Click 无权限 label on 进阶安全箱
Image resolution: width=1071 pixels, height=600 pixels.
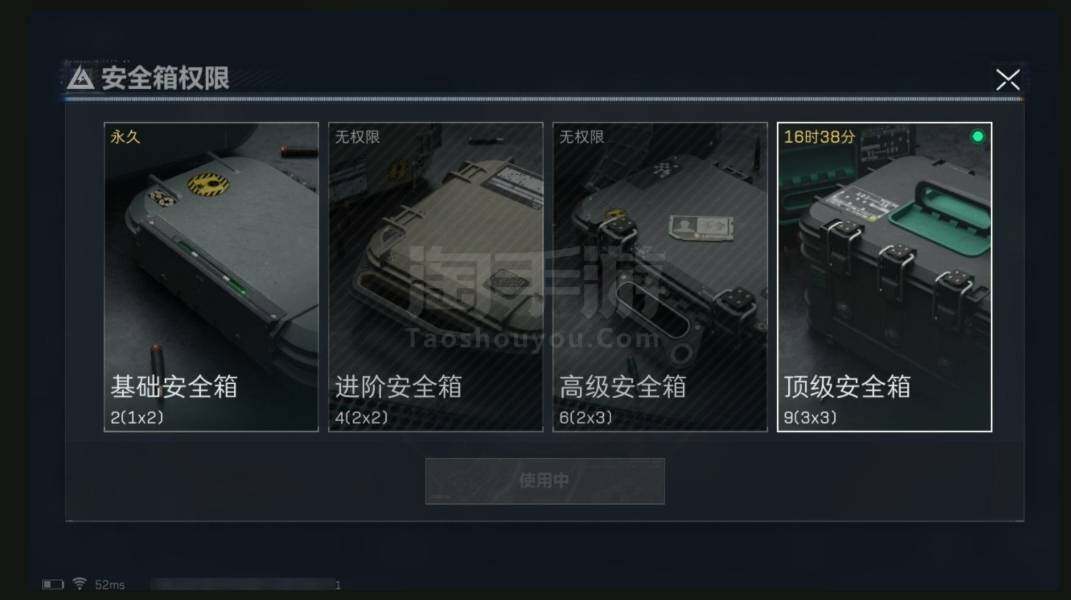click(x=357, y=137)
